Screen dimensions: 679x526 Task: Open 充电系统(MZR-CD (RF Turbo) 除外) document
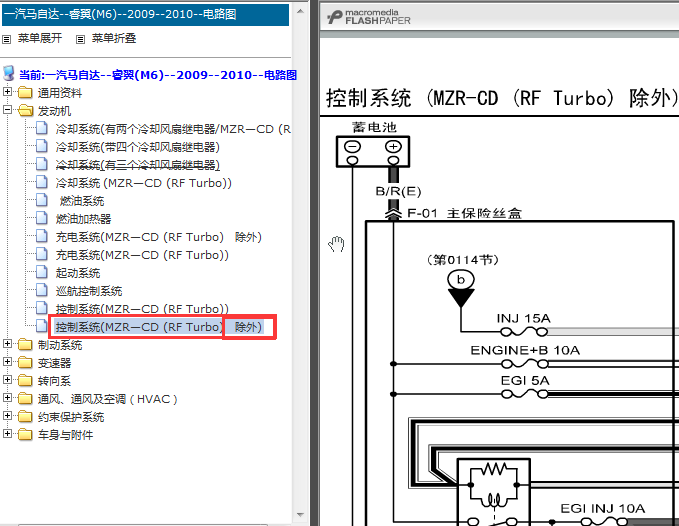point(159,237)
